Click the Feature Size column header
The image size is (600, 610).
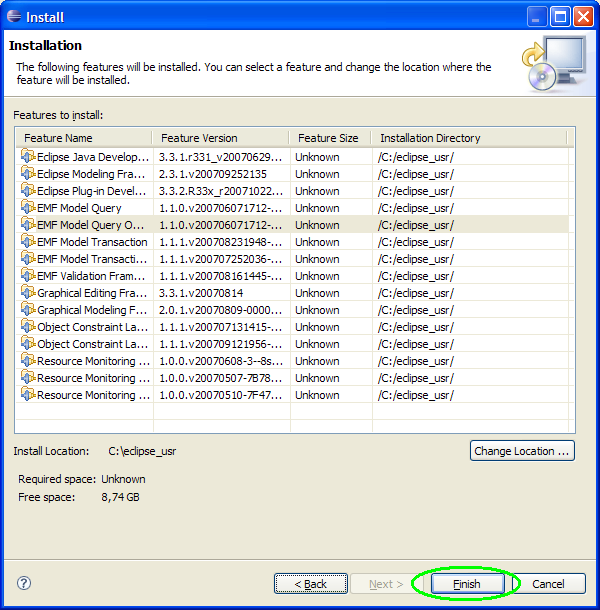click(328, 138)
